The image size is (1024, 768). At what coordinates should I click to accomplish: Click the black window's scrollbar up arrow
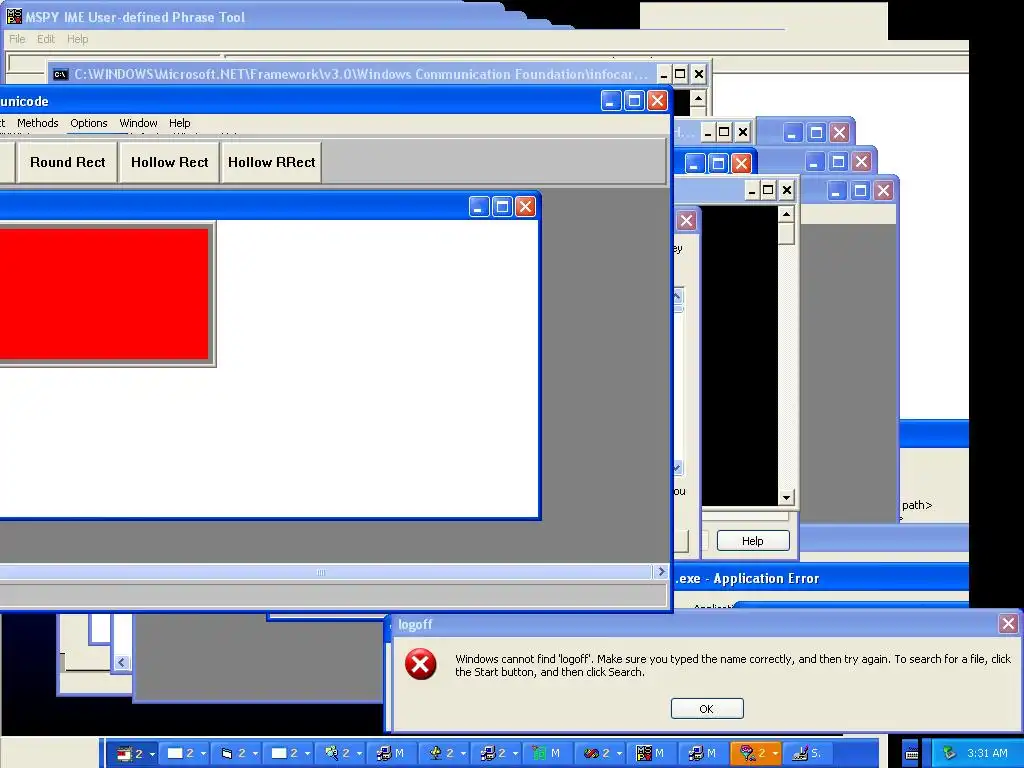point(786,214)
